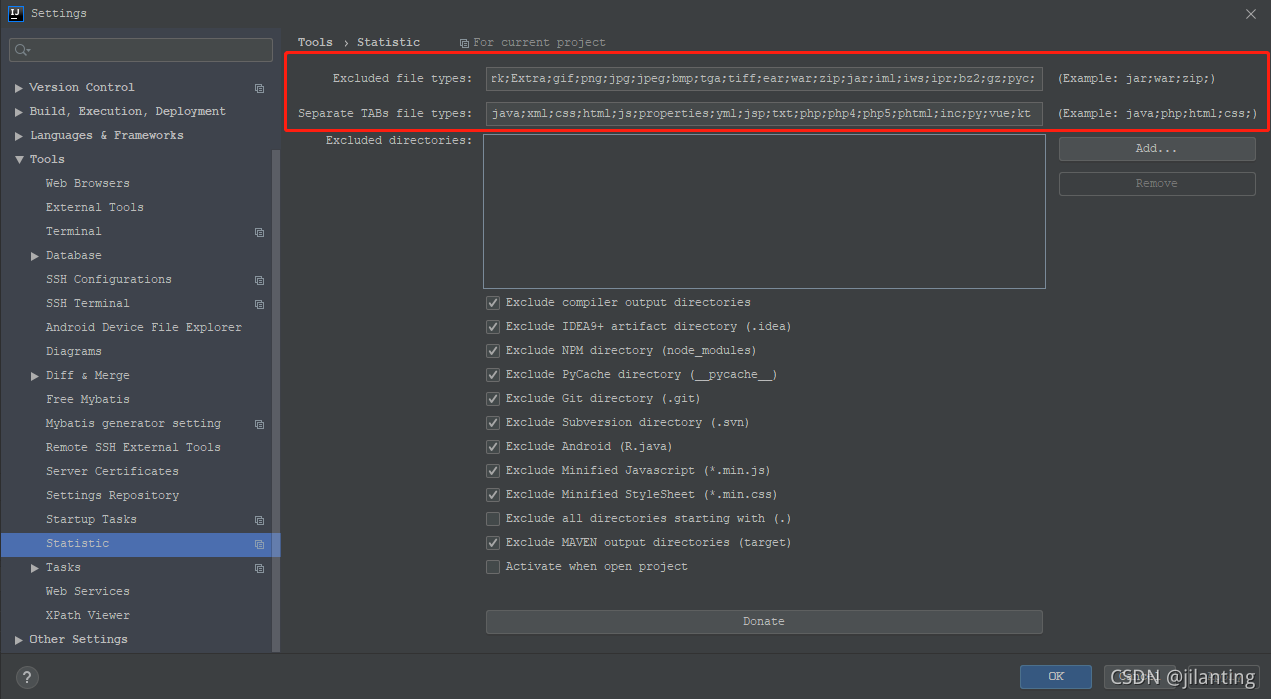Expand the Diff & Merge node

(x=36, y=376)
